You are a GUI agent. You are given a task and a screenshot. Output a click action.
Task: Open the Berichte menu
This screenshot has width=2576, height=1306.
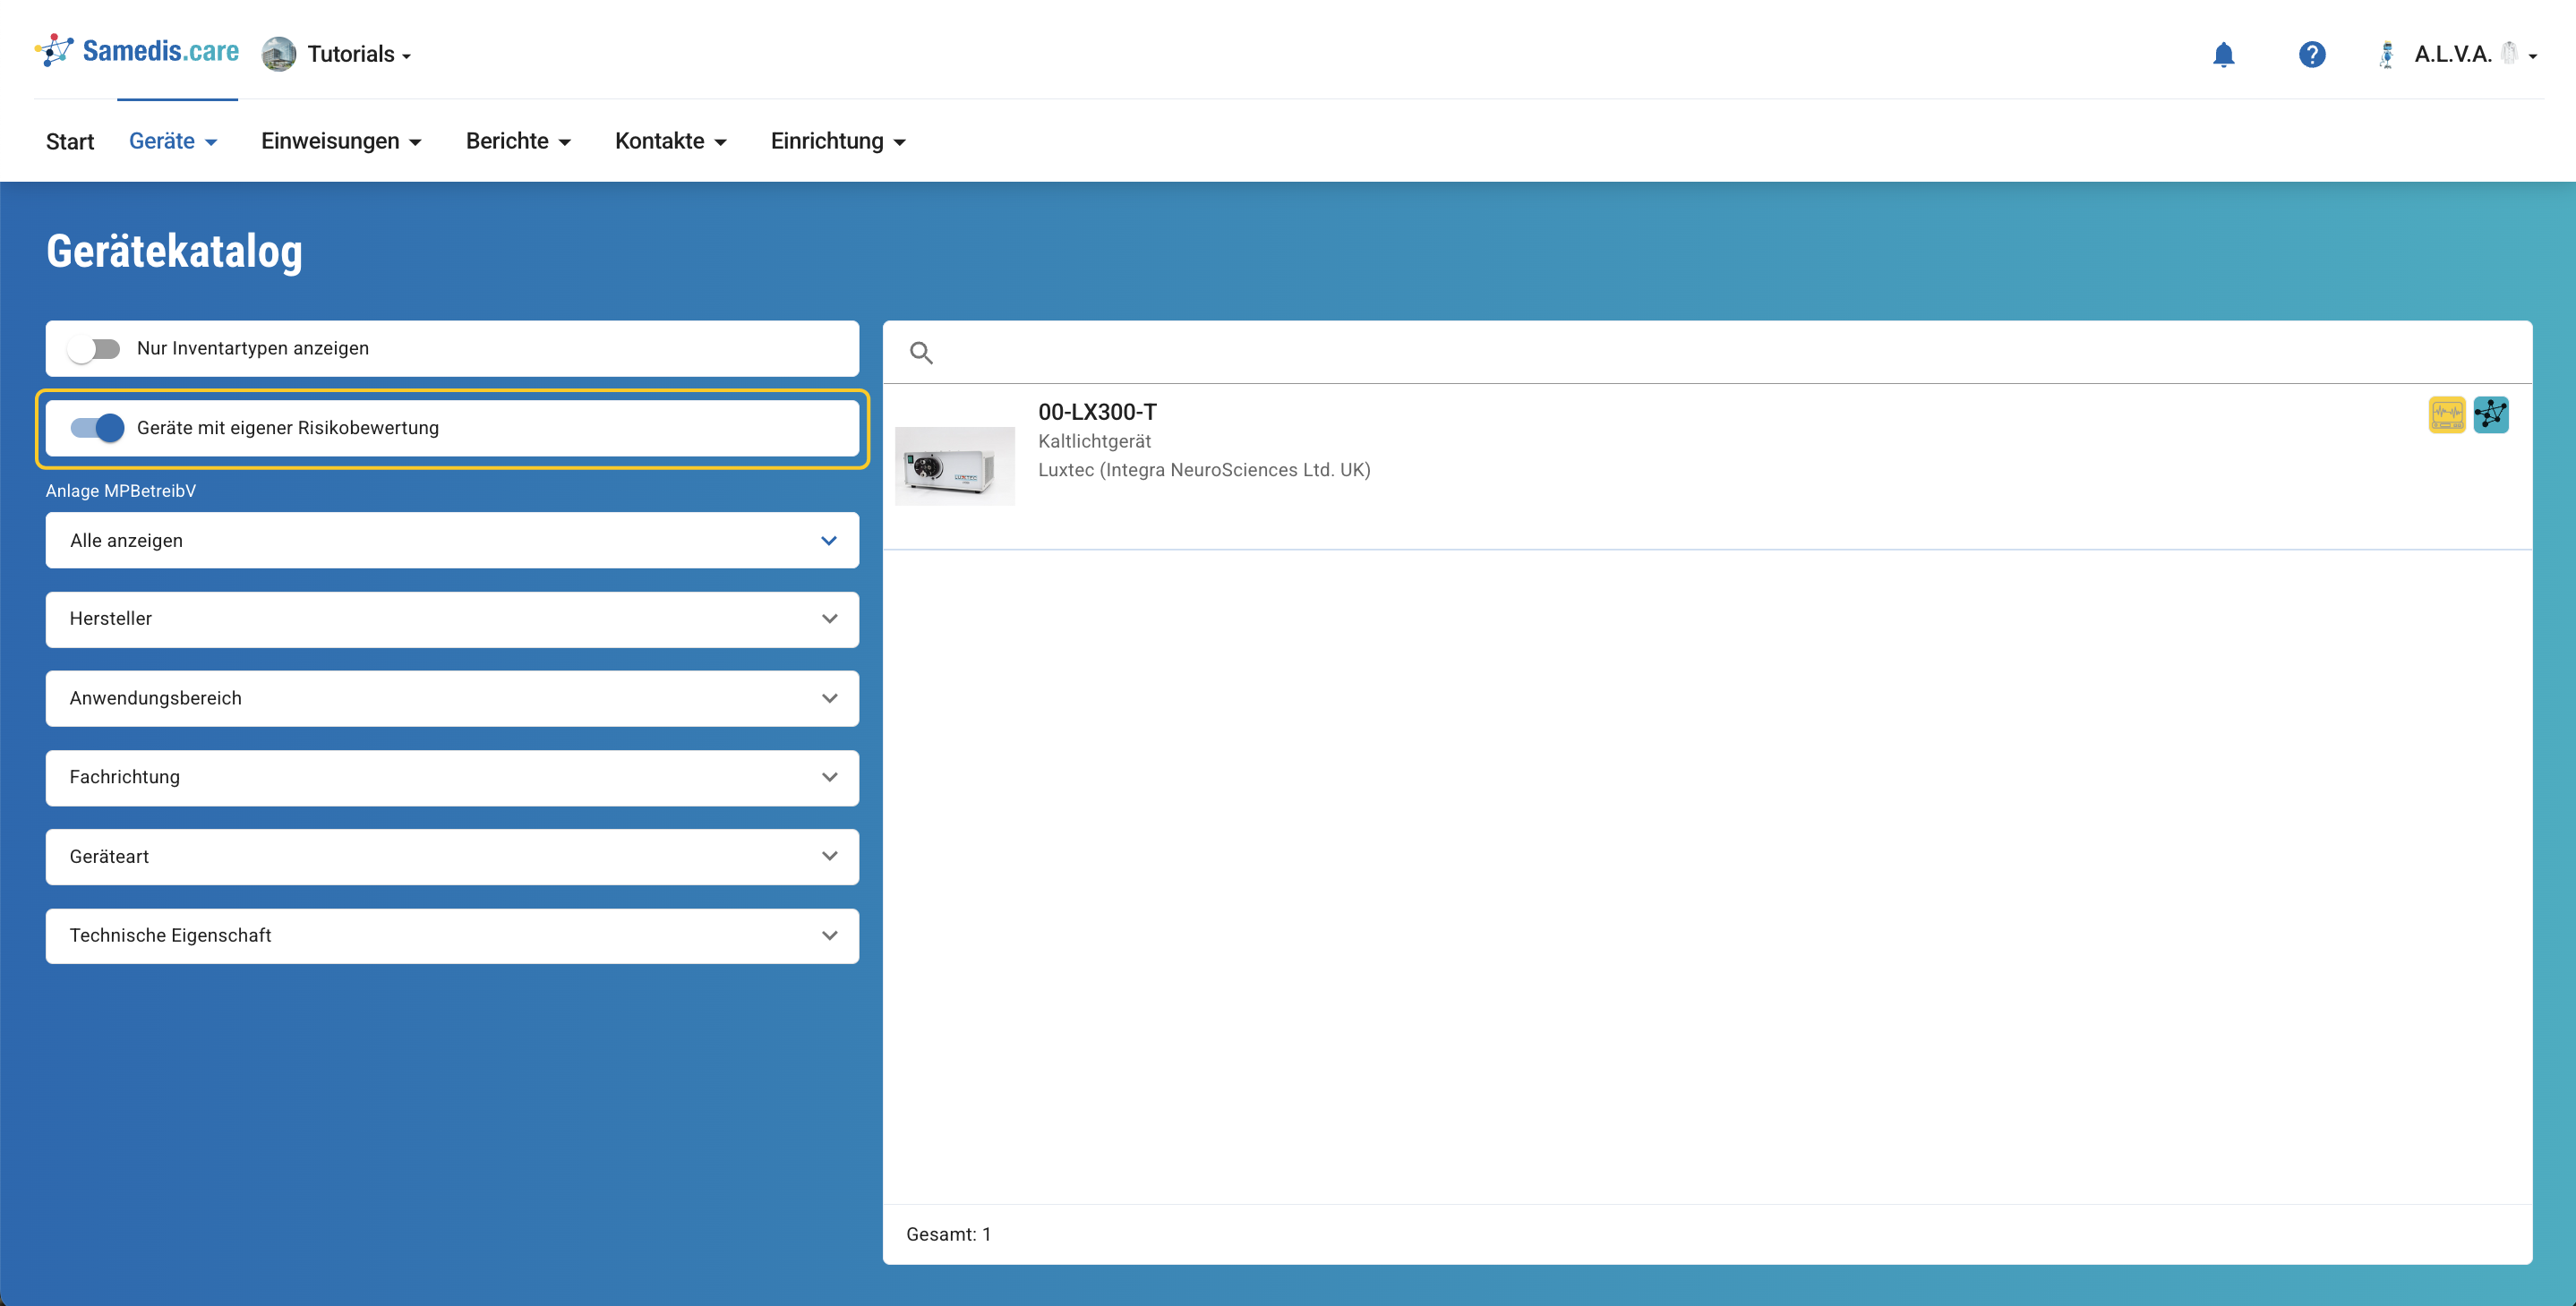coord(518,141)
